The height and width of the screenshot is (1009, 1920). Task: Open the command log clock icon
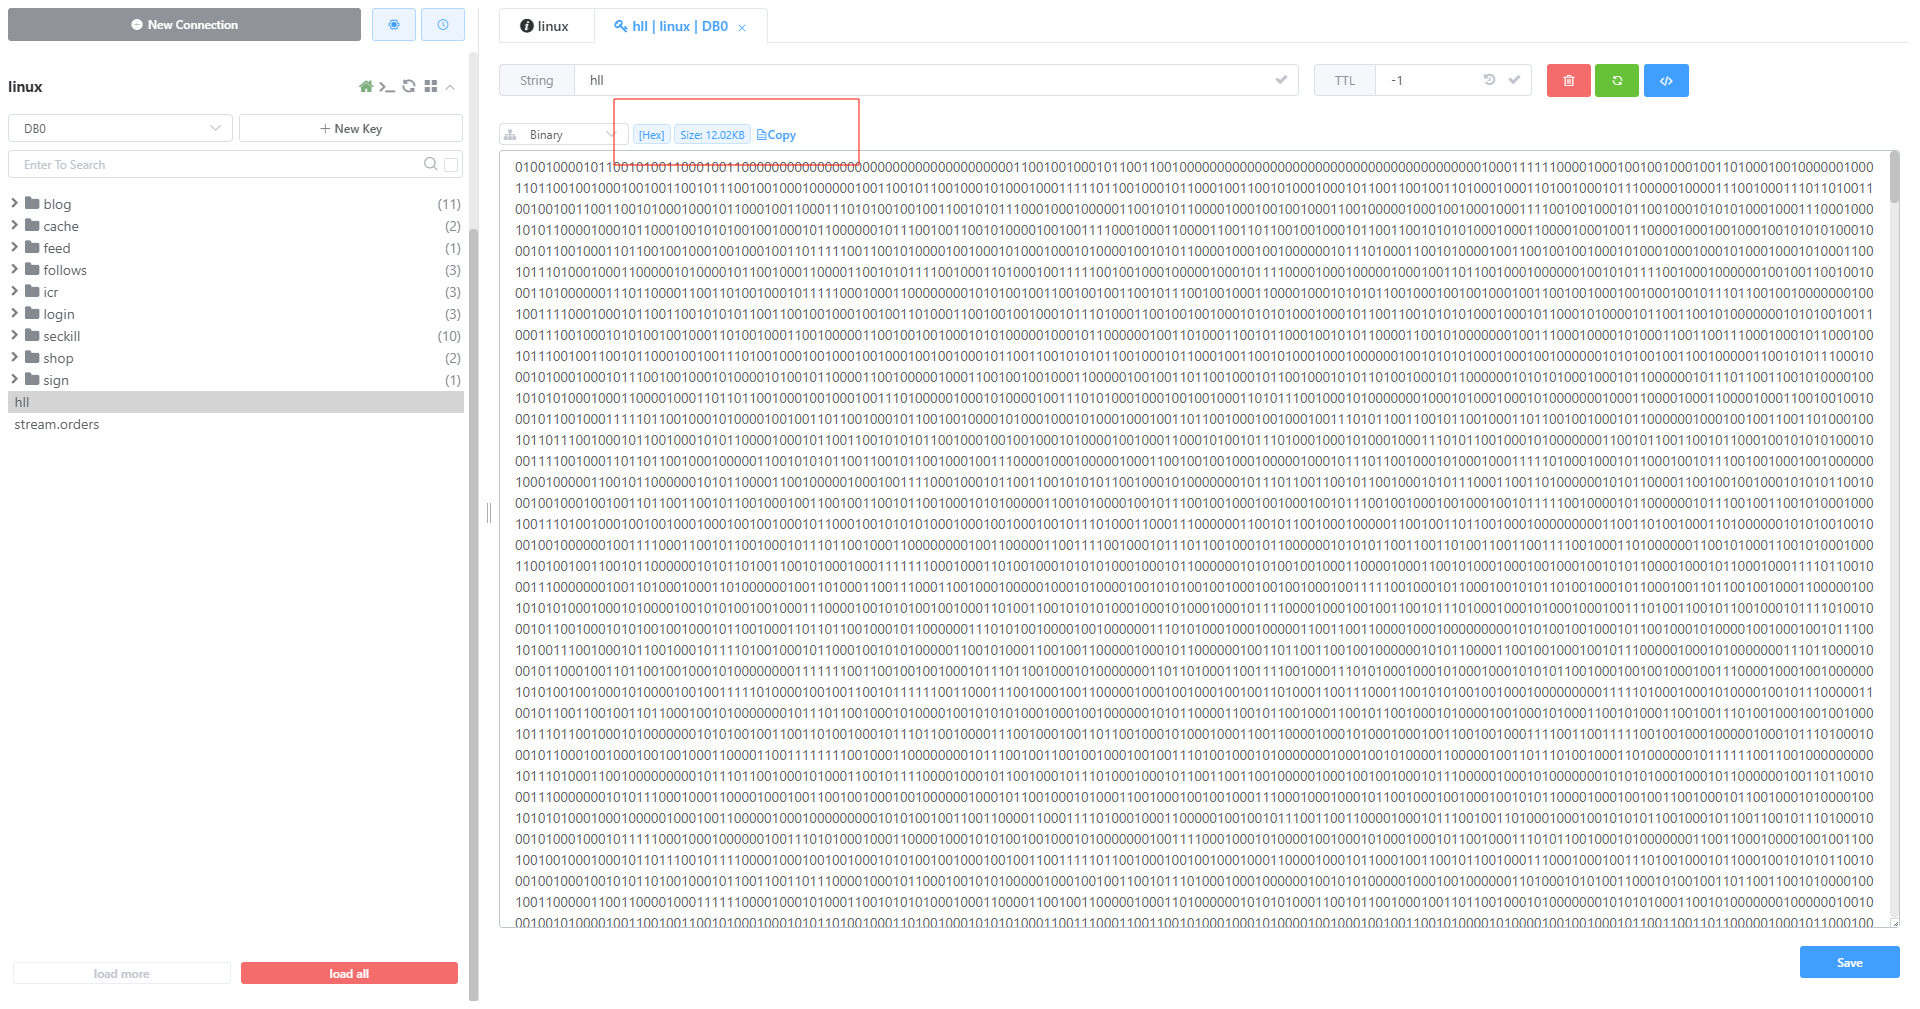pyautogui.click(x=442, y=25)
